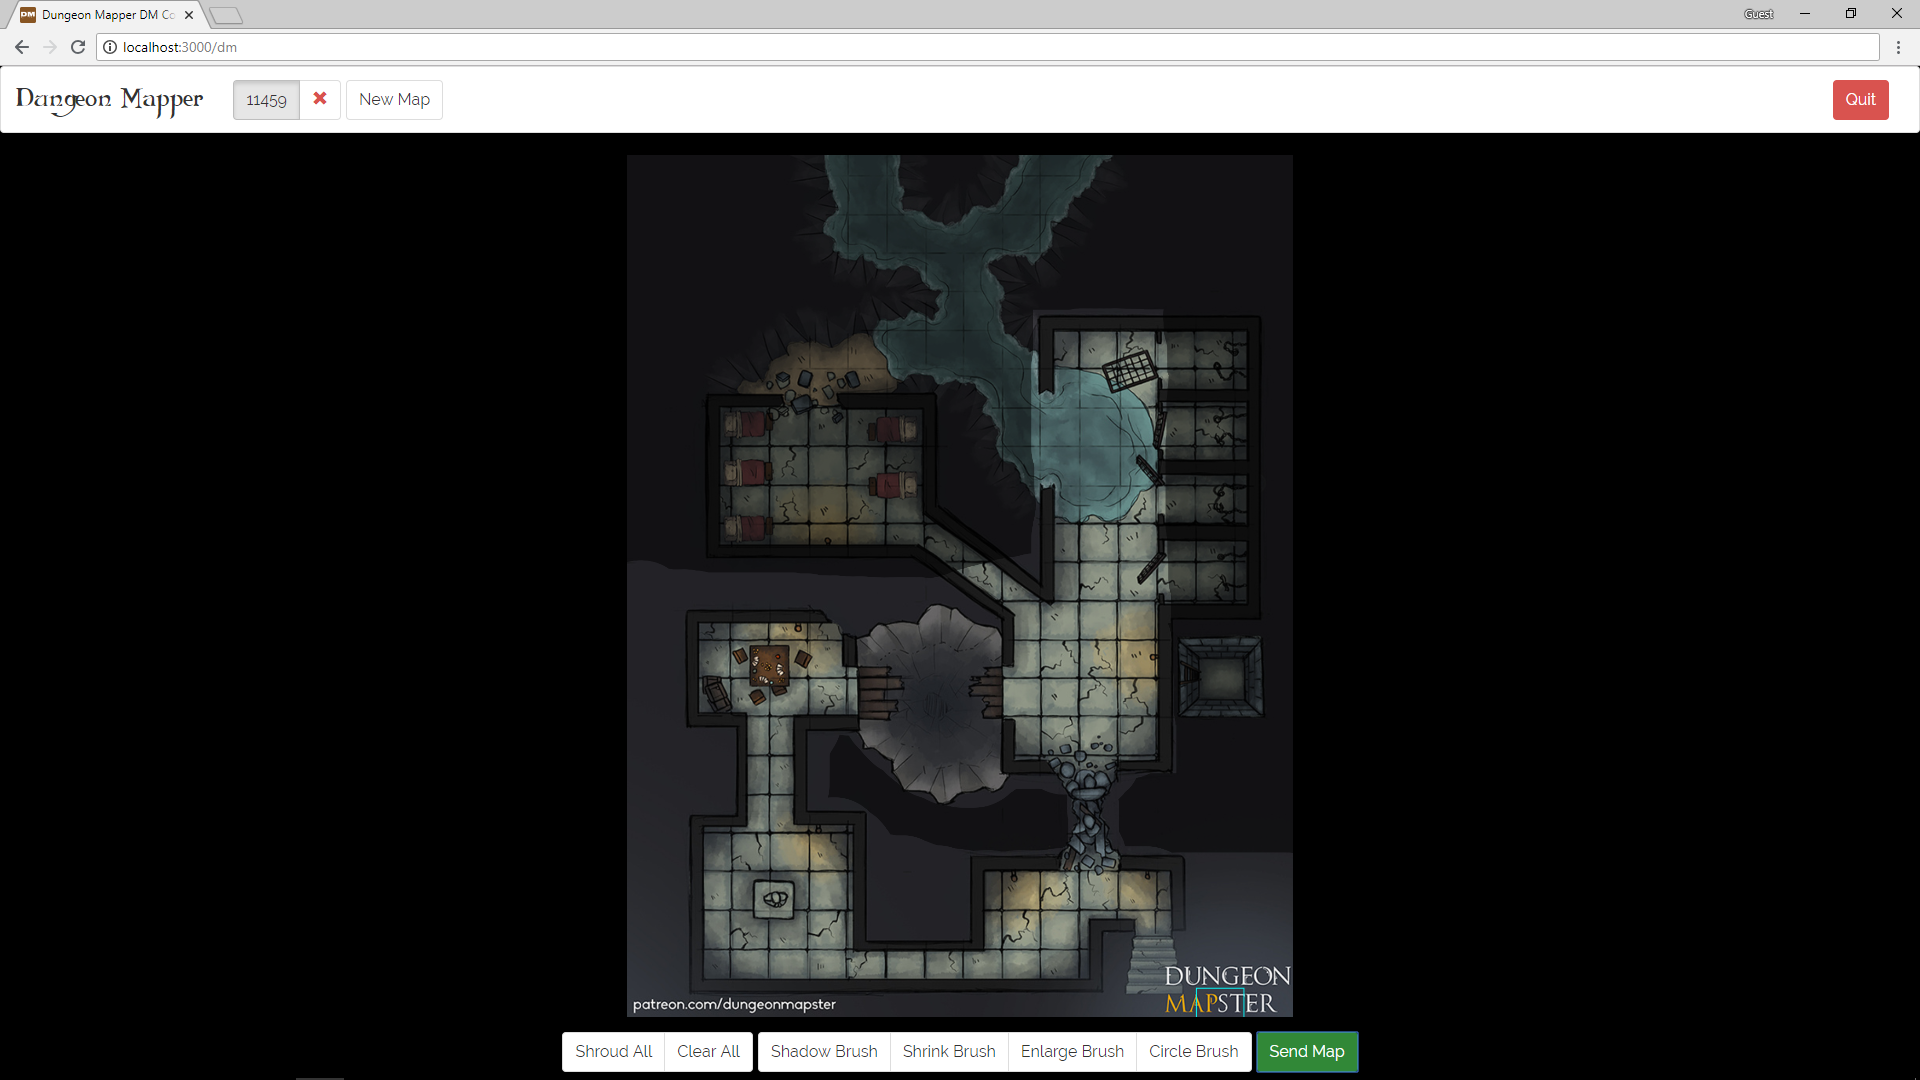The width and height of the screenshot is (1920, 1080).
Task: Click Shrink Brush button
Action: [949, 1051]
